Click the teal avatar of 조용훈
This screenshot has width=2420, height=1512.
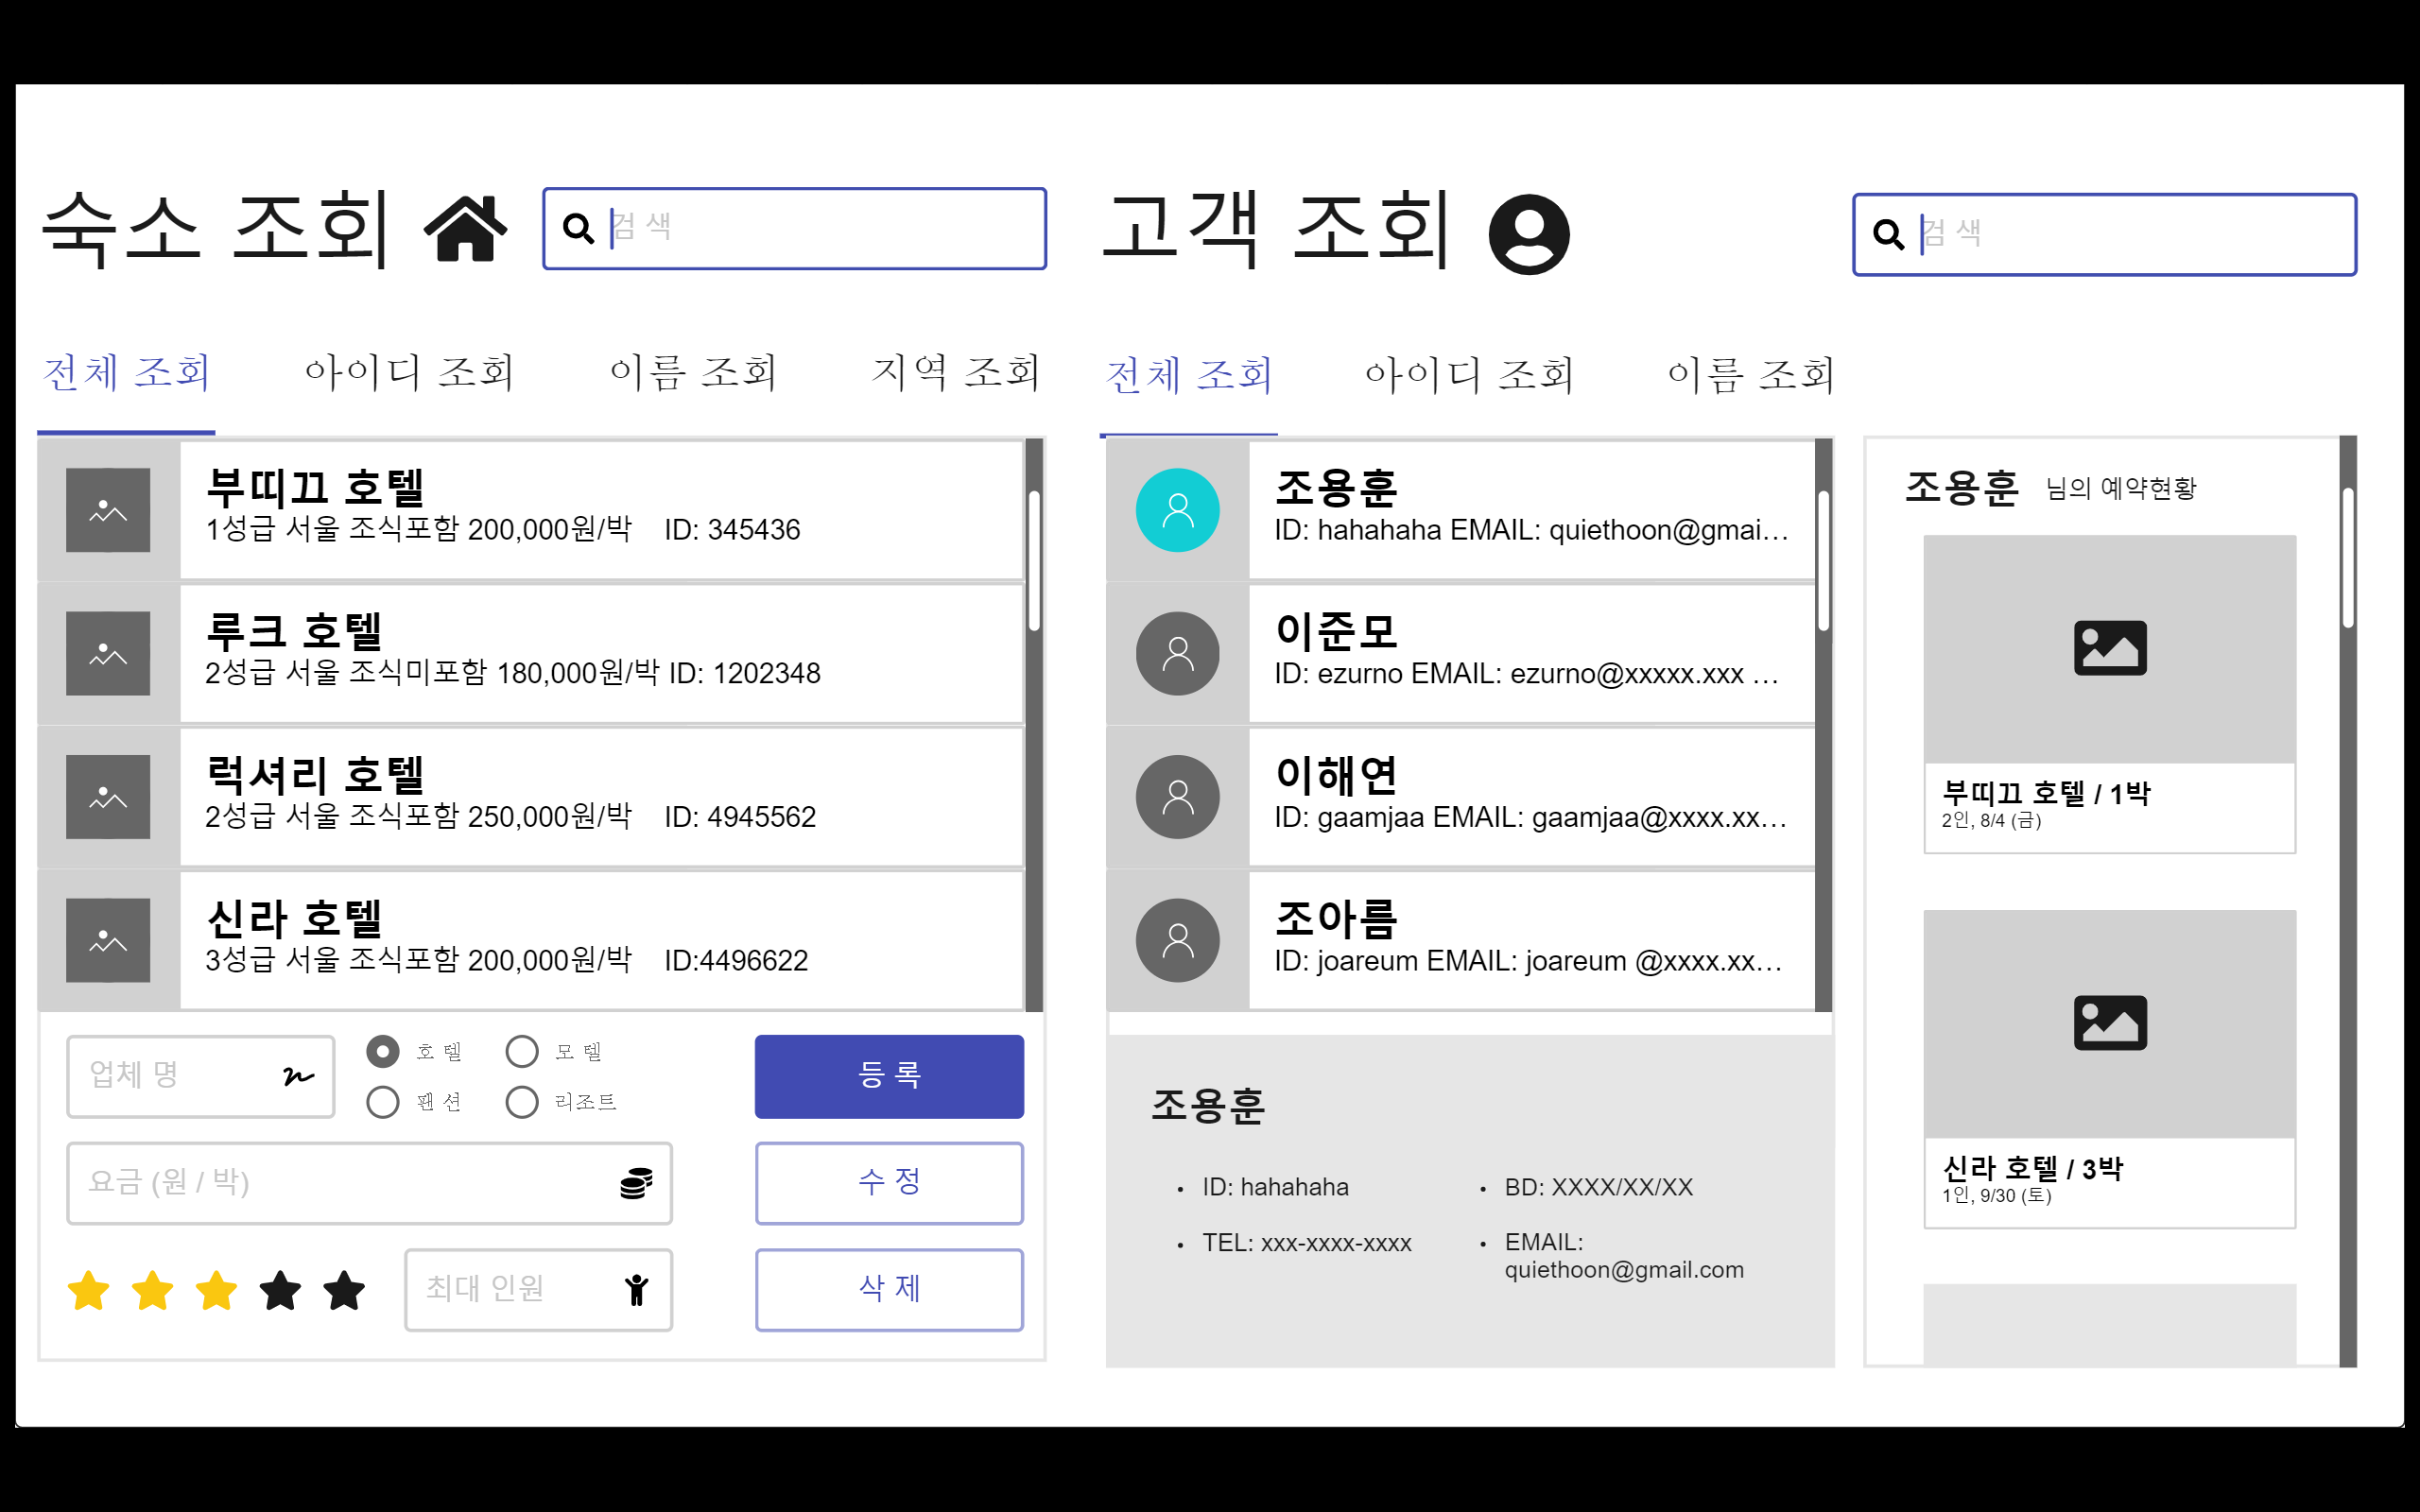tap(1178, 510)
